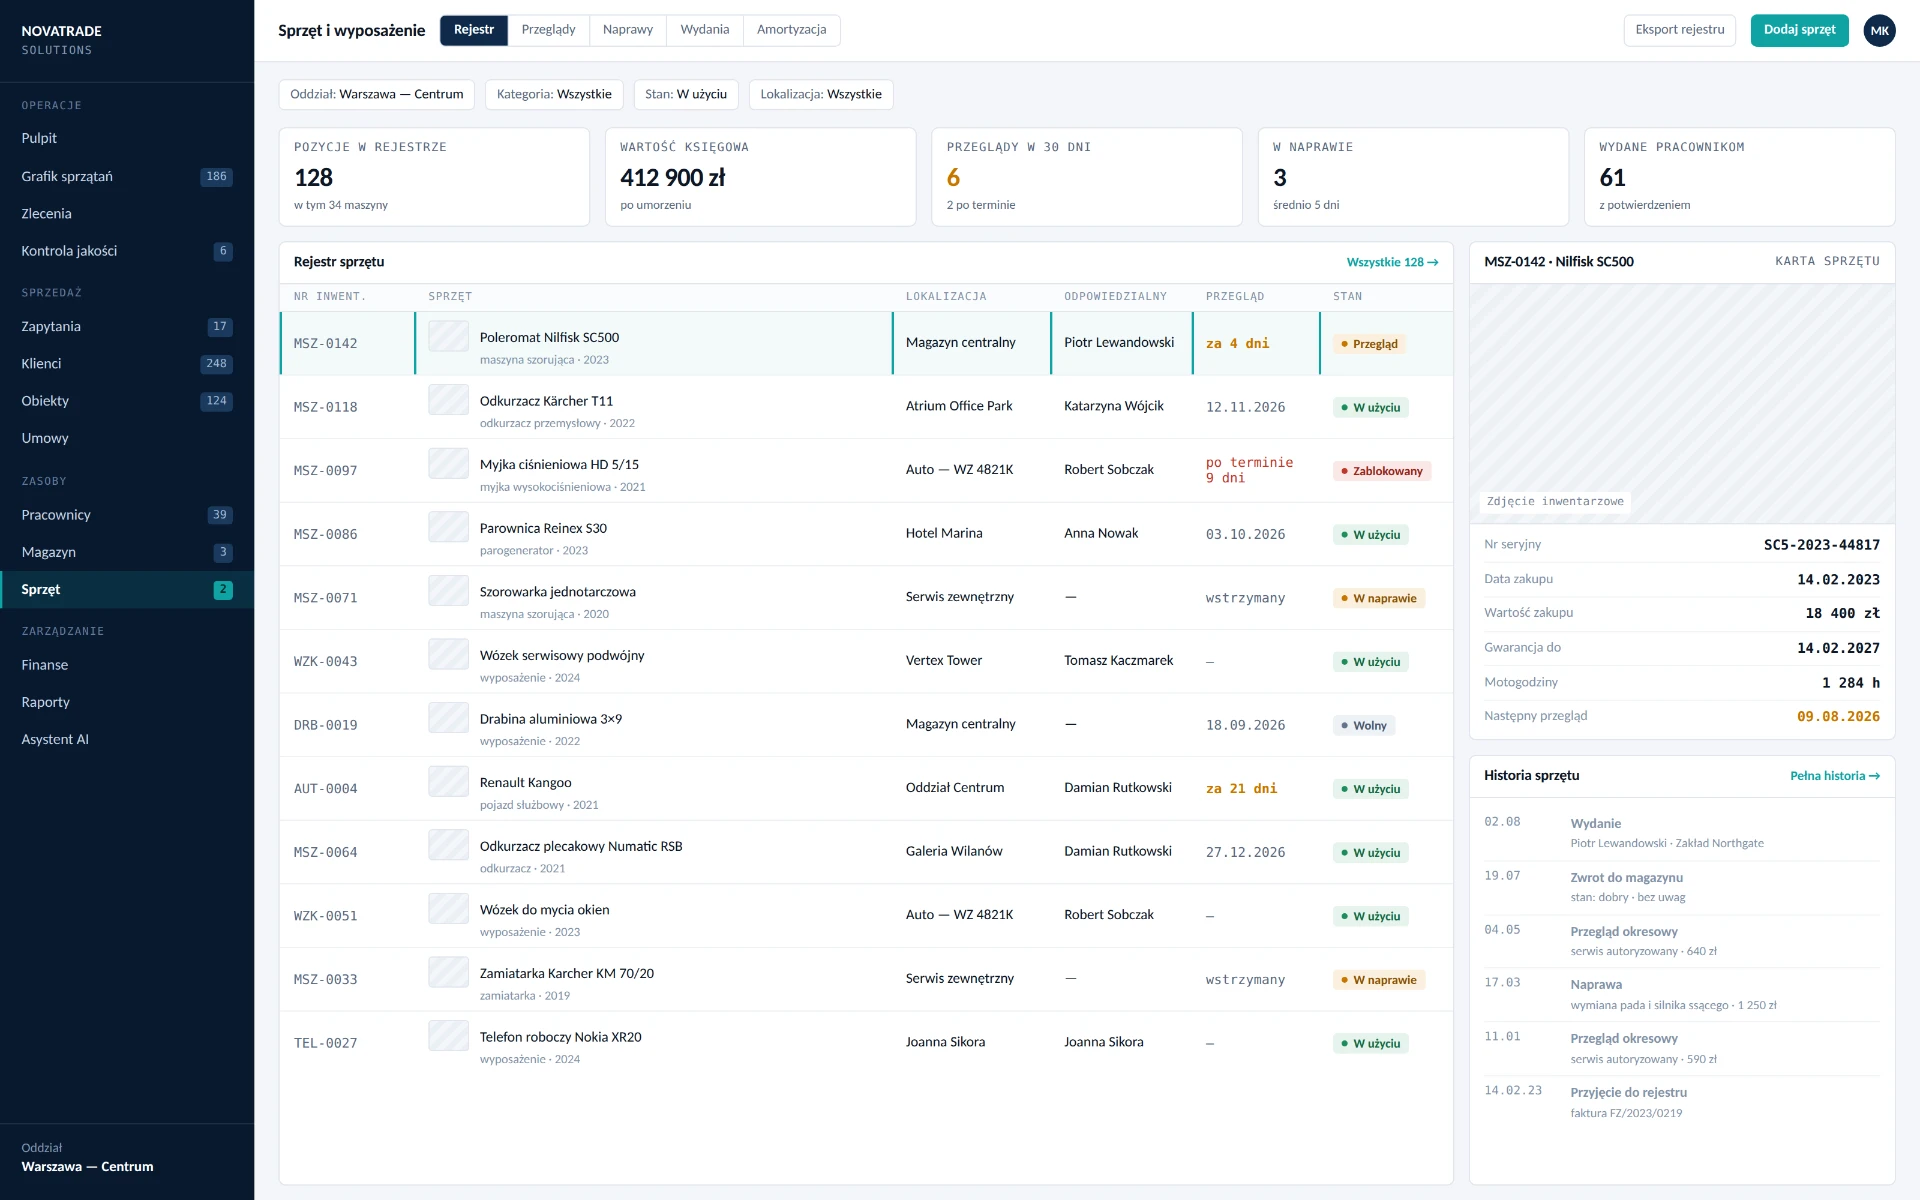The width and height of the screenshot is (1920, 1200).
Task: Open the Pełna historia link
Action: pyautogui.click(x=1835, y=776)
